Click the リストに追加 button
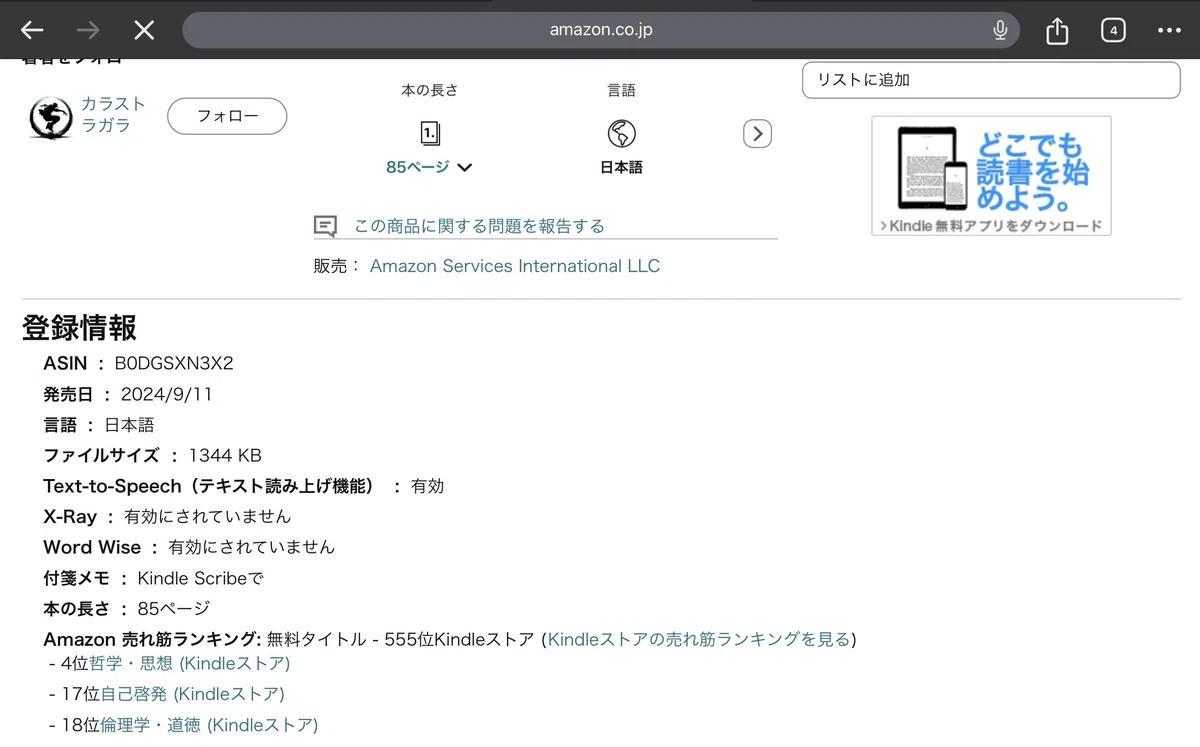Image resolution: width=1200 pixels, height=747 pixels. [x=991, y=80]
